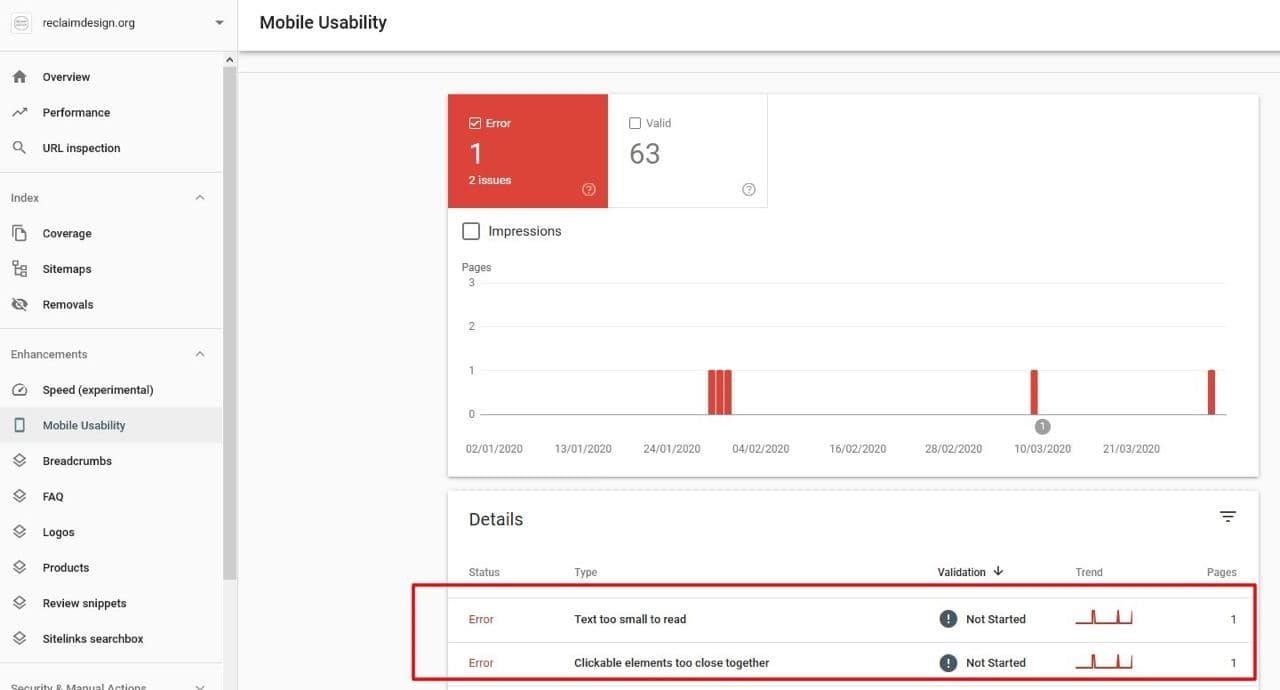
Task: Click the Type column header
Action: (x=585, y=572)
